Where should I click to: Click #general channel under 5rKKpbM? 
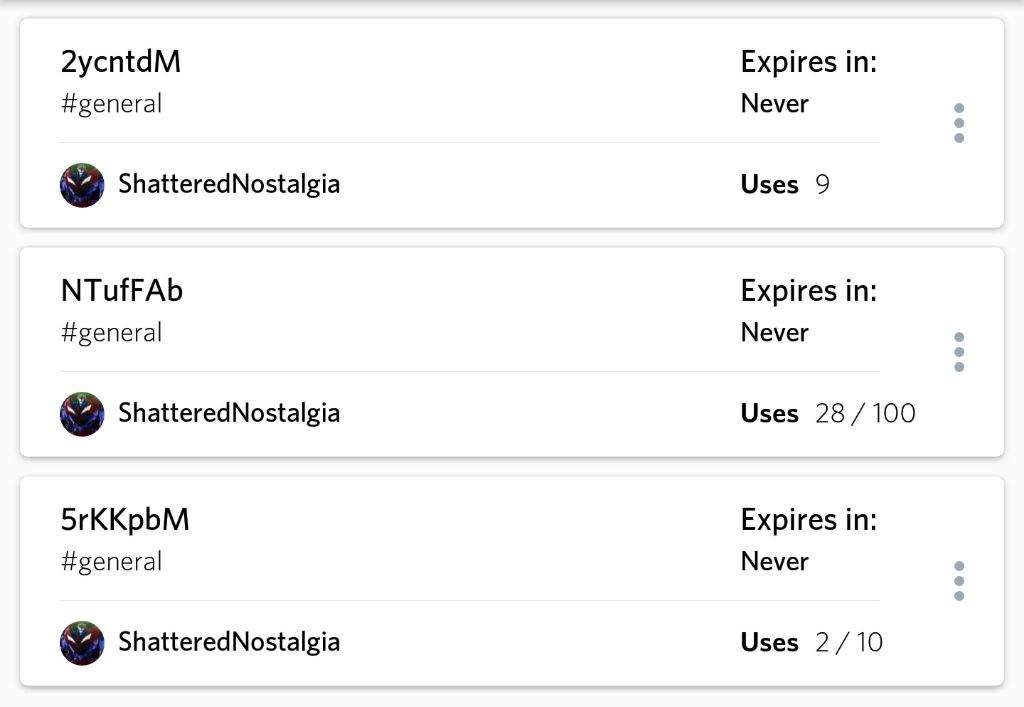pyautogui.click(x=111, y=562)
